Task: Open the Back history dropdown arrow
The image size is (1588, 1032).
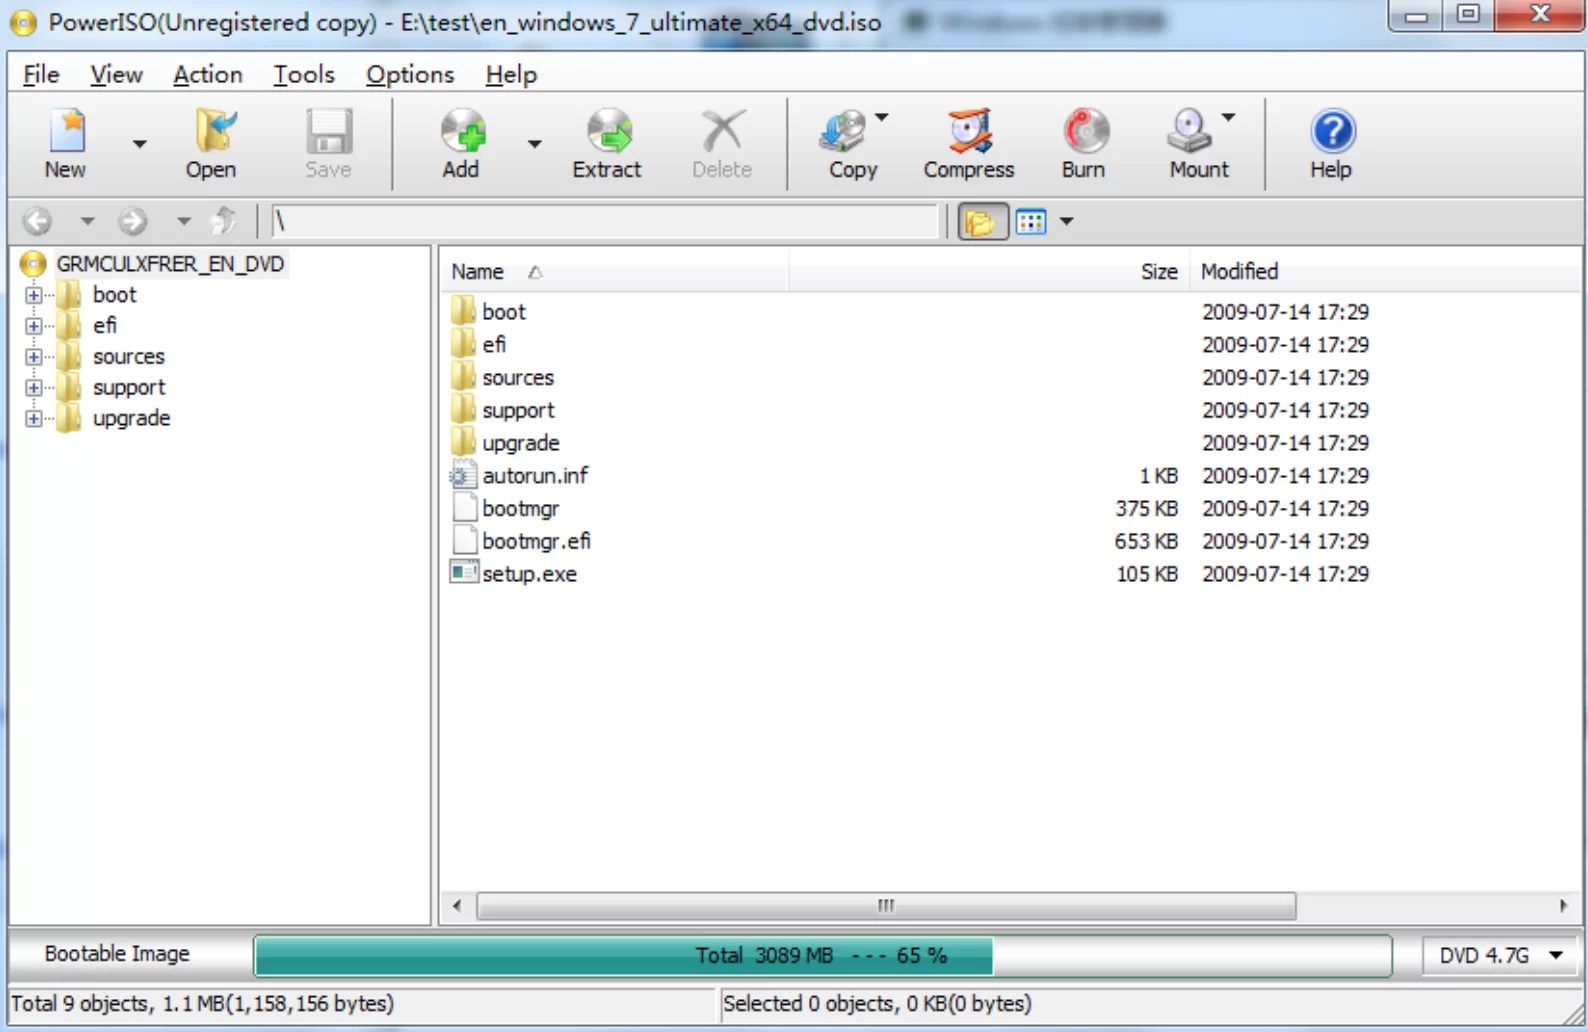Action: click(87, 221)
